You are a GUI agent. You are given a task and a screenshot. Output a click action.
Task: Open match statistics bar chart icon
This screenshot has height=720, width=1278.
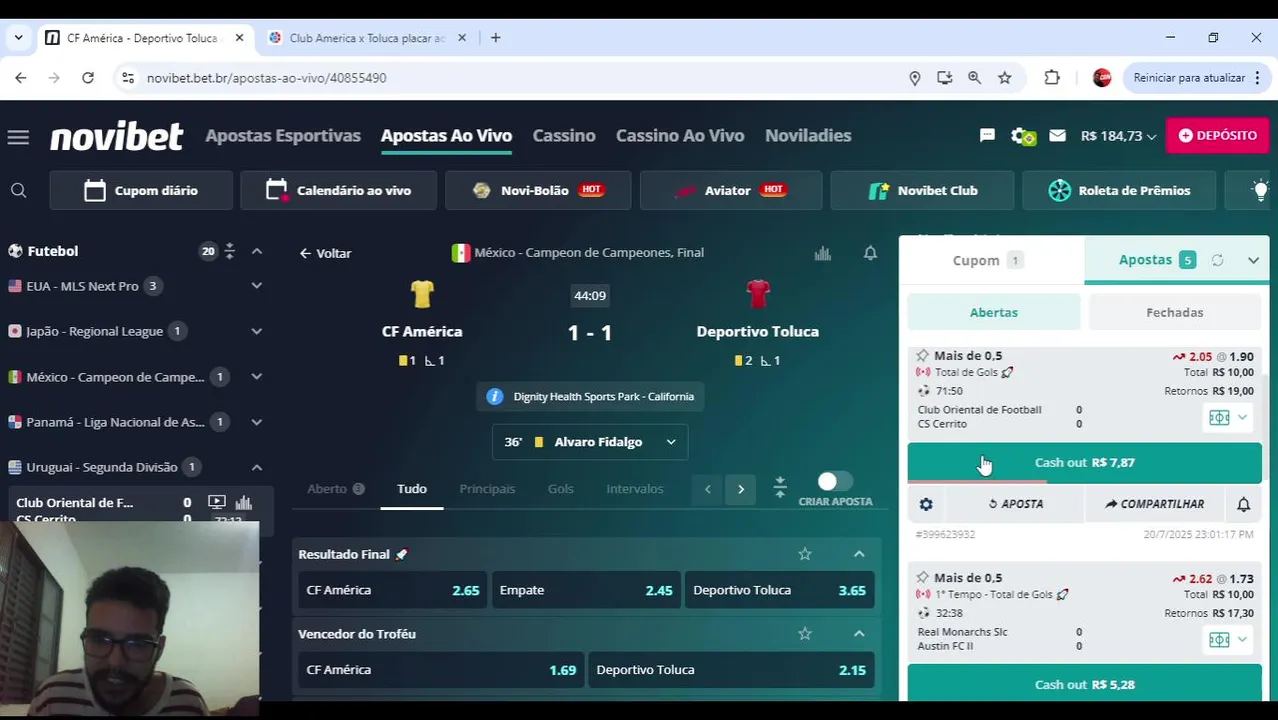coord(822,253)
